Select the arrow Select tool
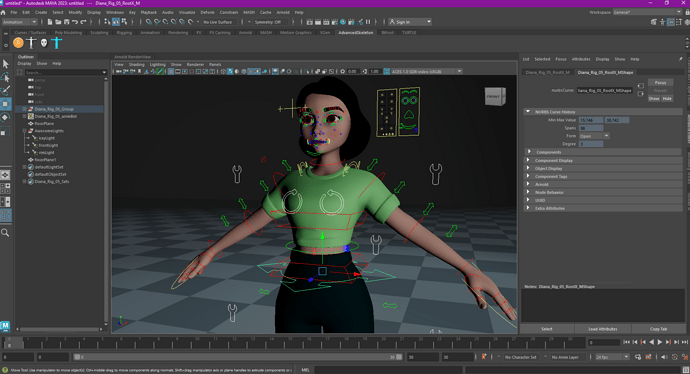Screen dimensions: 690x374 pos(6,64)
